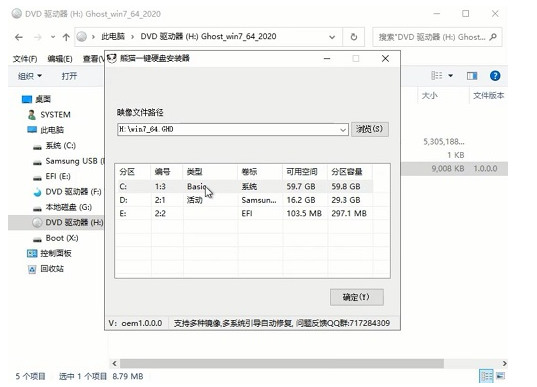Expand address bar history dropdown
This screenshot has width=537, height=387.
coord(332,37)
